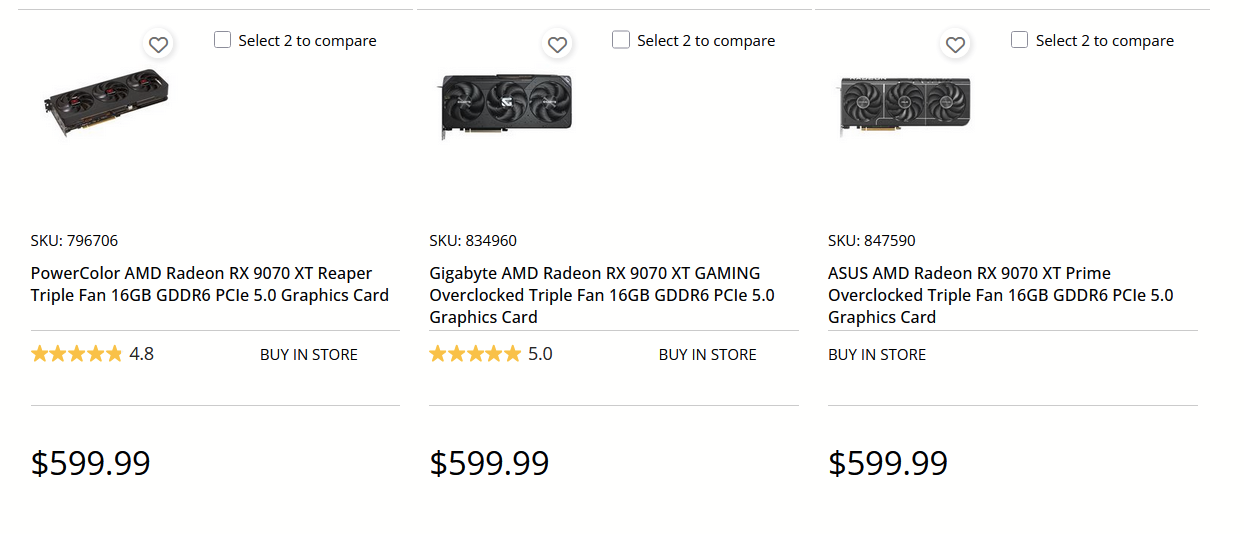1244x534 pixels.
Task: Select BUY IN STORE for the ASUS Prime
Action: (x=877, y=354)
